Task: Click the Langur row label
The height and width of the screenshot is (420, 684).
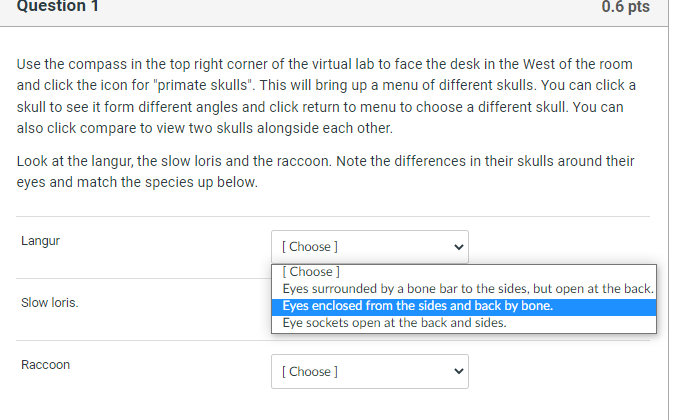Action: 40,241
